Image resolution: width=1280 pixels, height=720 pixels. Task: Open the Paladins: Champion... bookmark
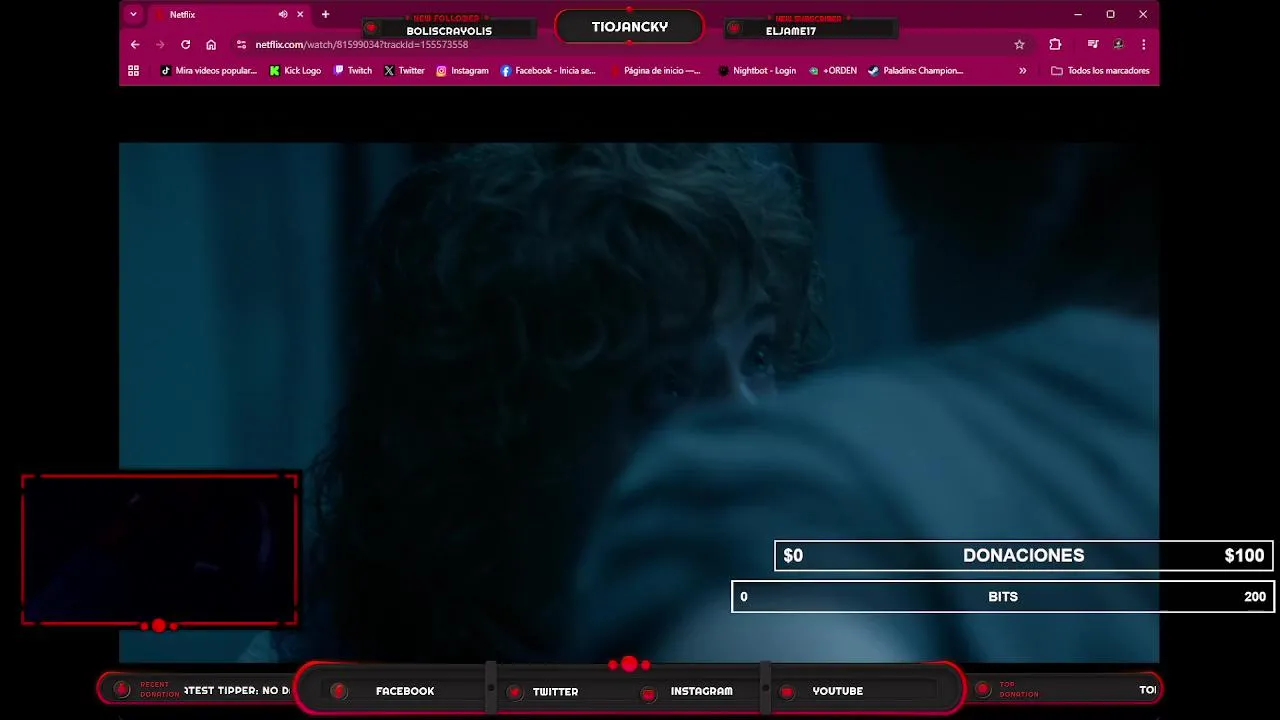(x=915, y=71)
